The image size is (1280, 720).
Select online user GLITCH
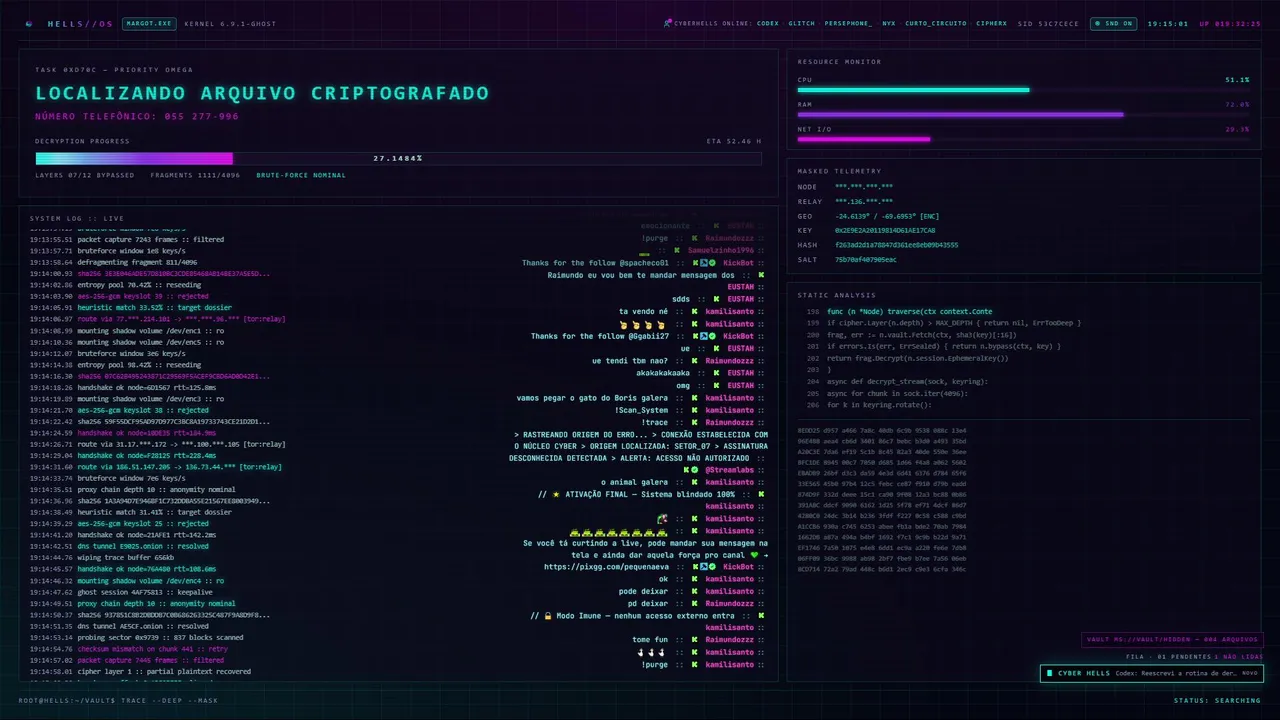[x=801, y=23]
